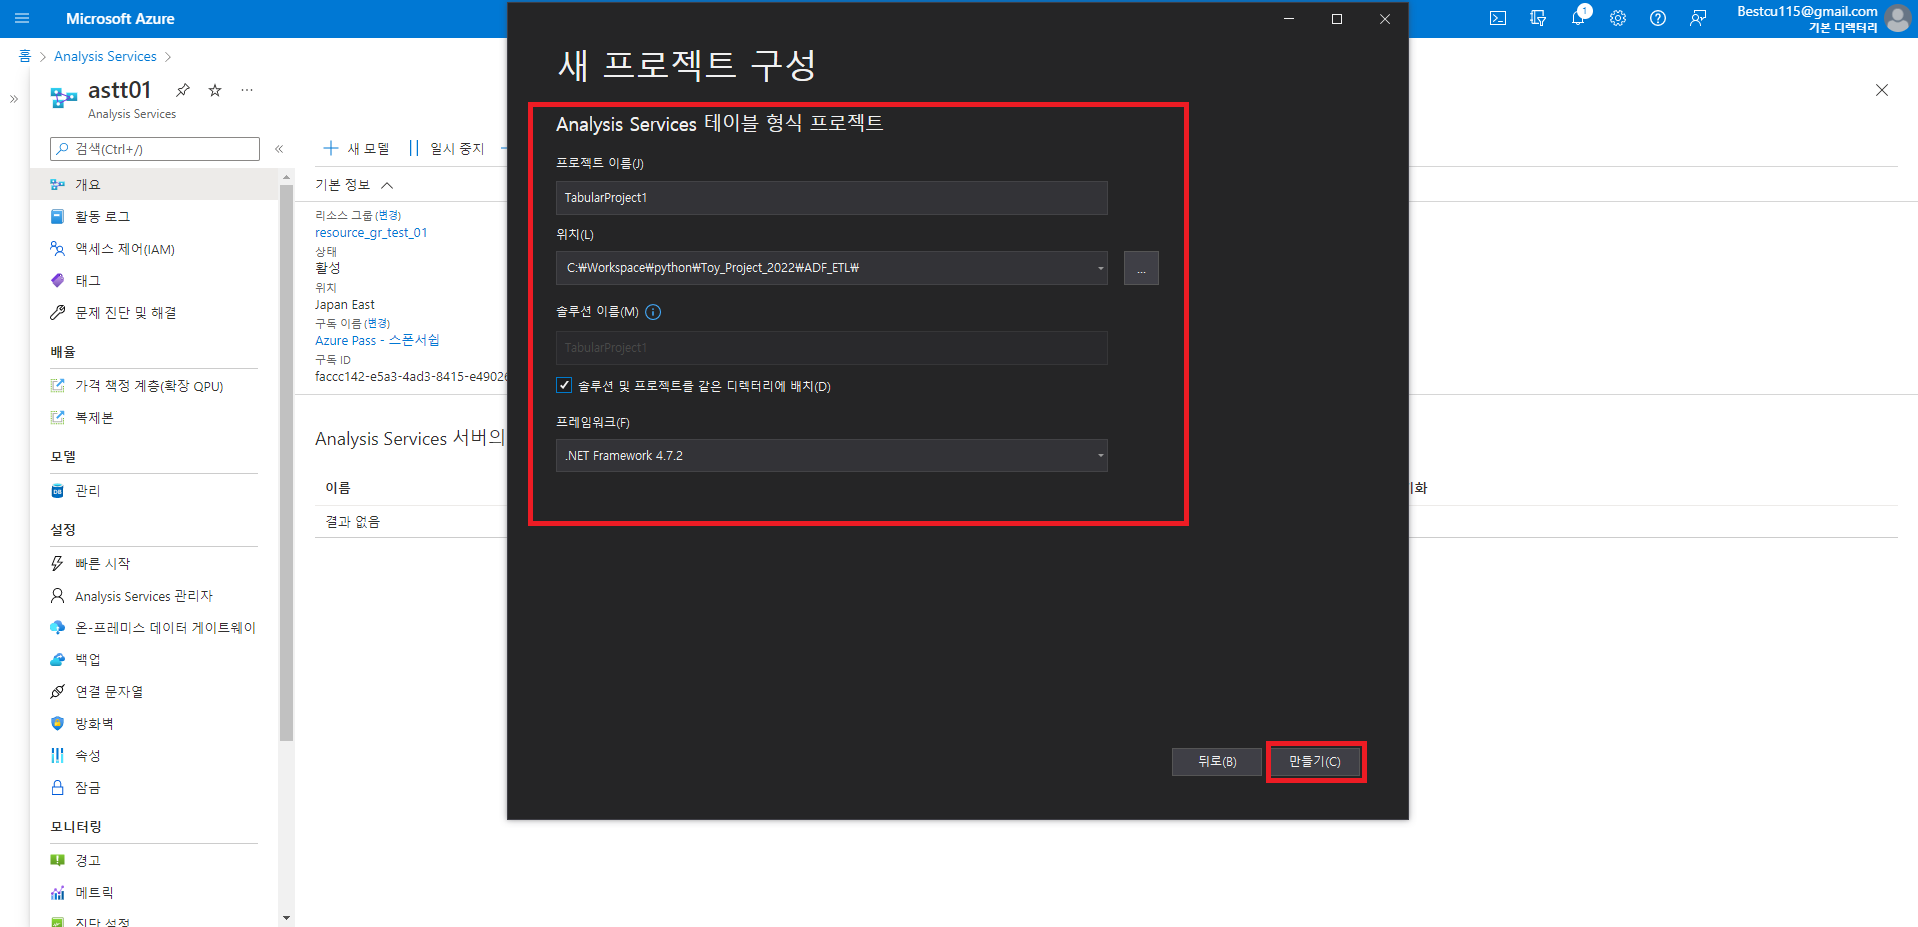The height and width of the screenshot is (927, 1918).
Task: Expand the Azure side panel chevrons
Action: 14,99
